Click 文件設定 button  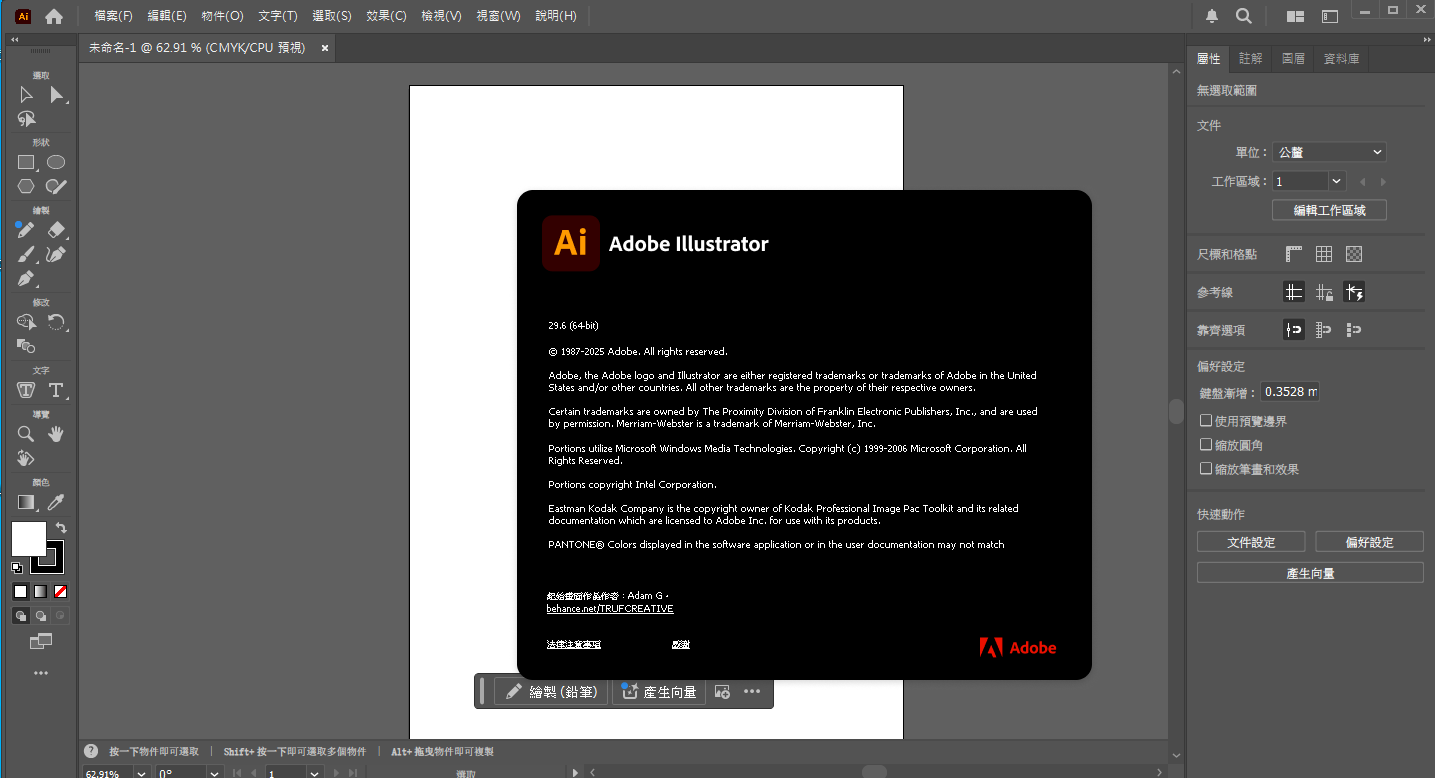(1251, 542)
